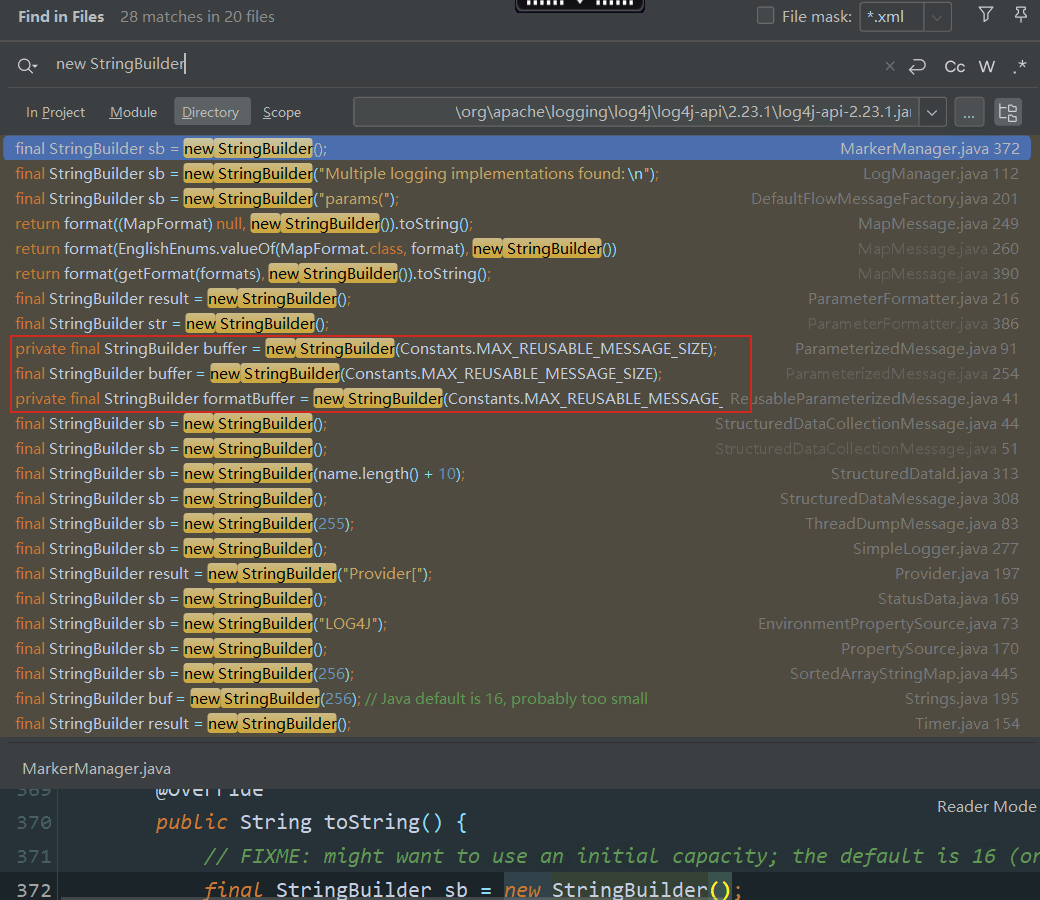
Task: Click the new line icon in search field
Action: pos(917,66)
